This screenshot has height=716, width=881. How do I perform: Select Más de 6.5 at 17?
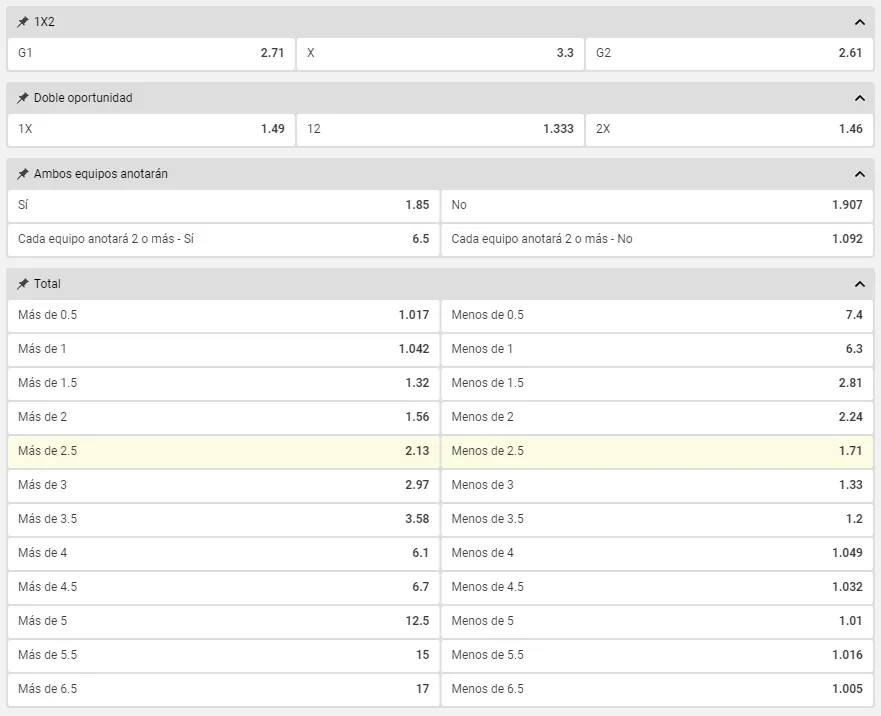point(223,689)
